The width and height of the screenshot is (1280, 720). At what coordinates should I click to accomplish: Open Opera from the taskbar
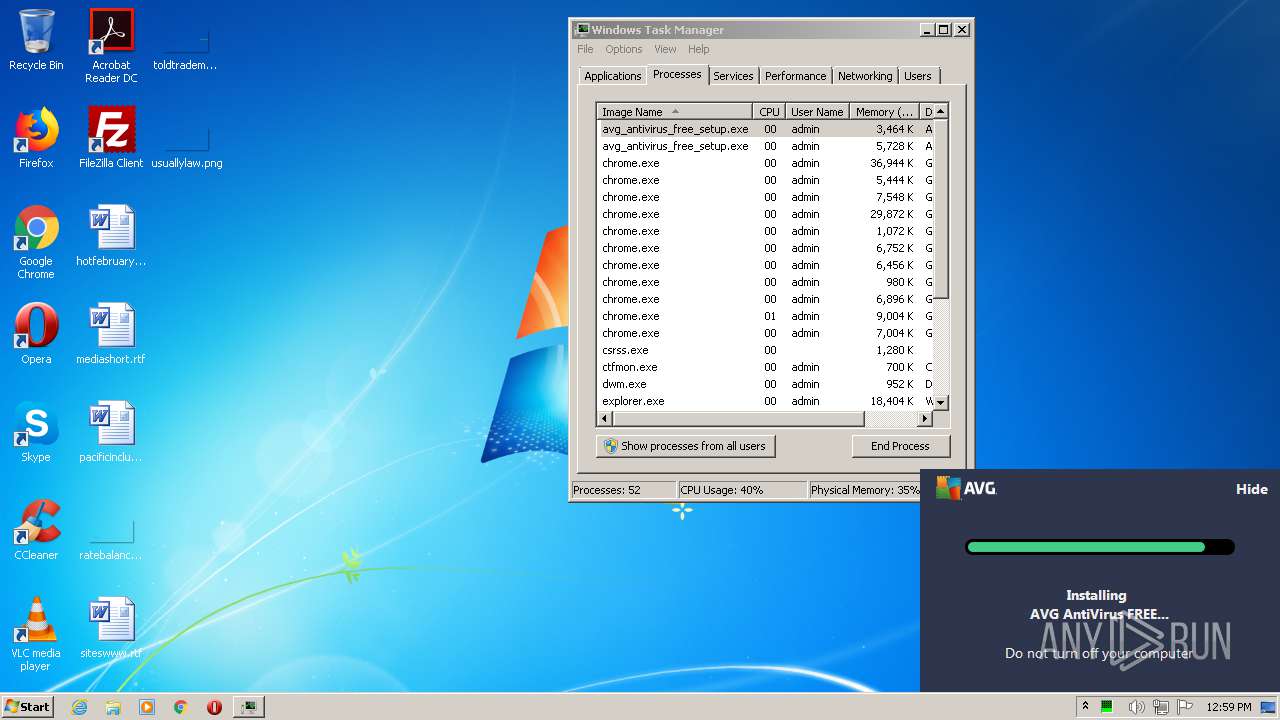(214, 707)
